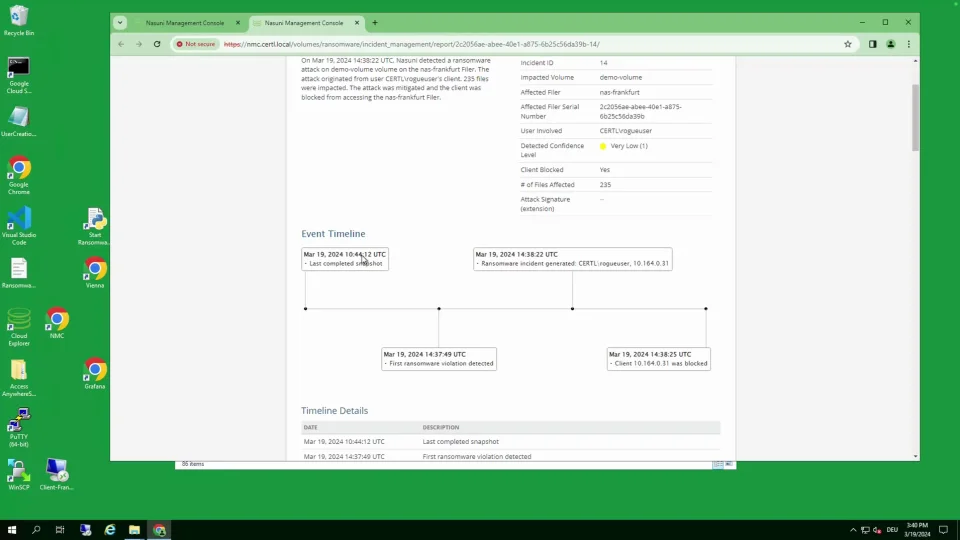Open the Windows Start menu
Screen dimensions: 960x540
(12, 530)
